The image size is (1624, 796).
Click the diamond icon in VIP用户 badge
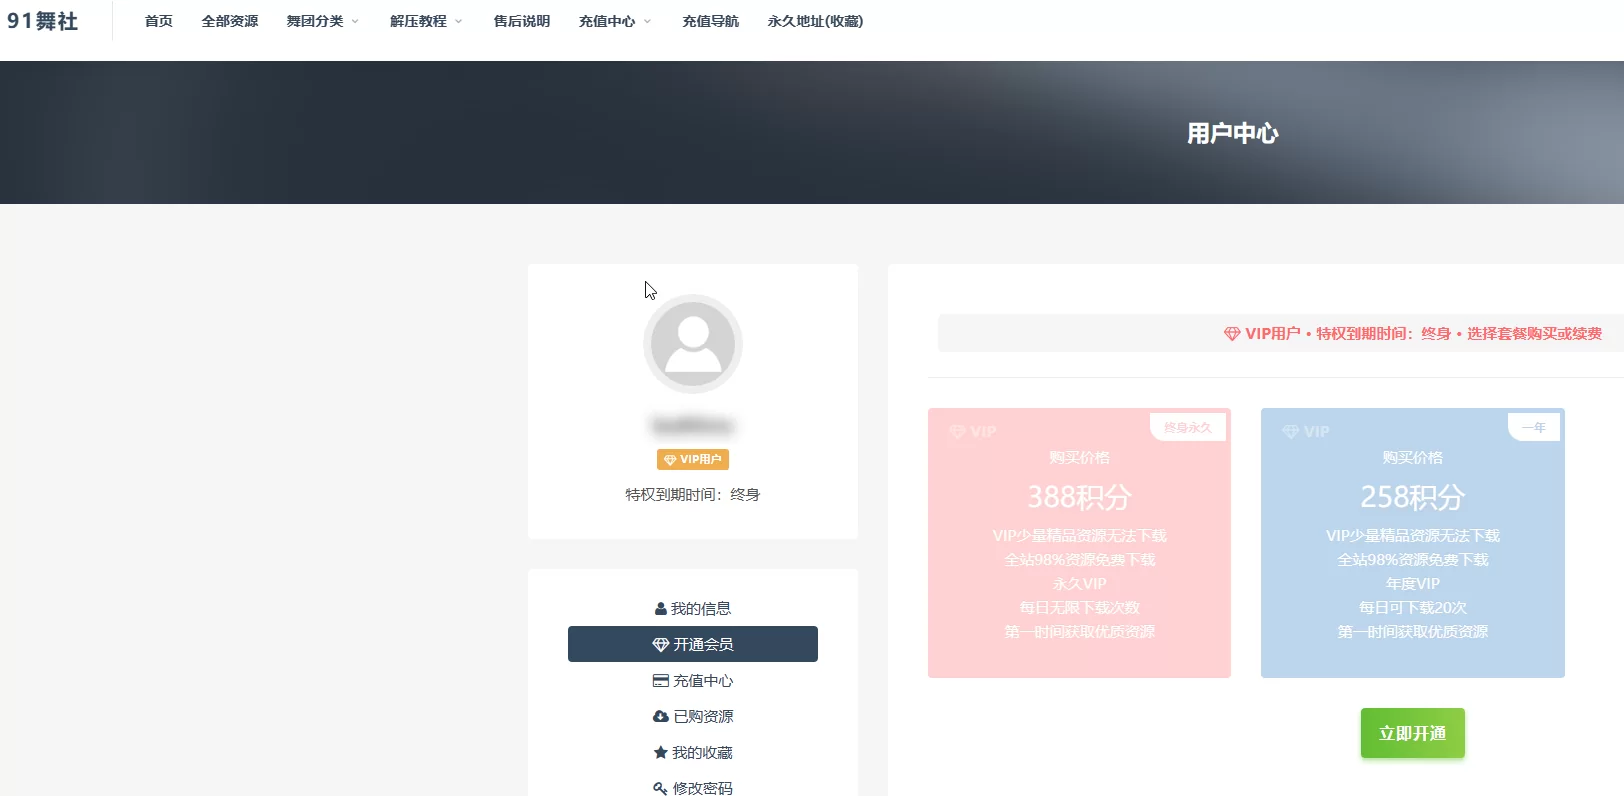point(670,460)
